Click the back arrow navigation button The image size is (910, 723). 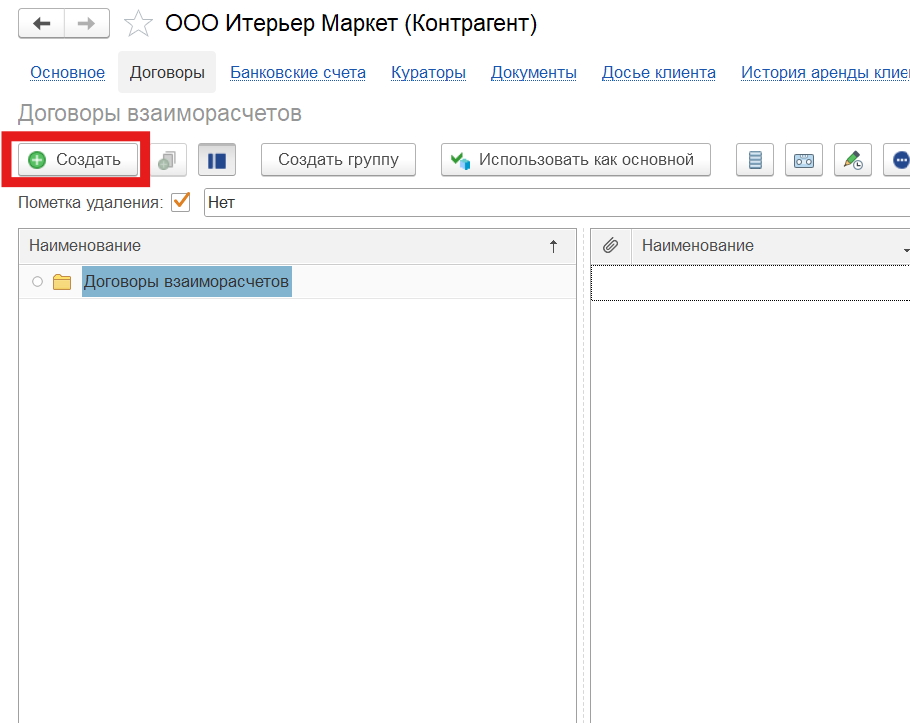tap(42, 24)
